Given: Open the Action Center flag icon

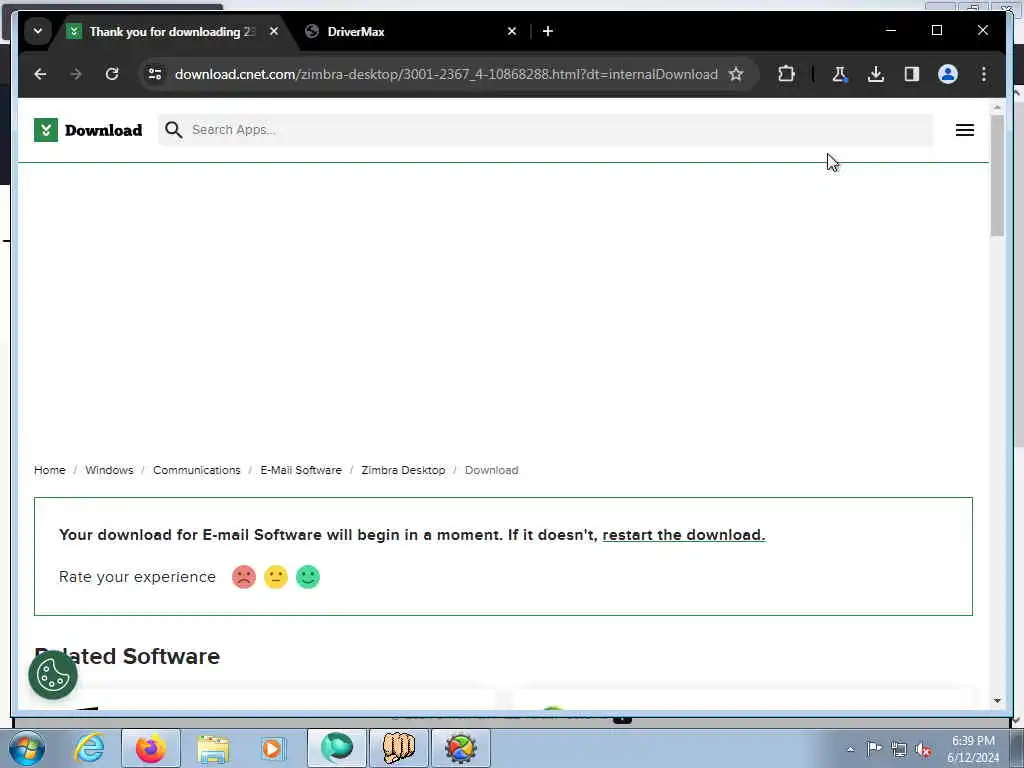Looking at the screenshot, I should 874,749.
